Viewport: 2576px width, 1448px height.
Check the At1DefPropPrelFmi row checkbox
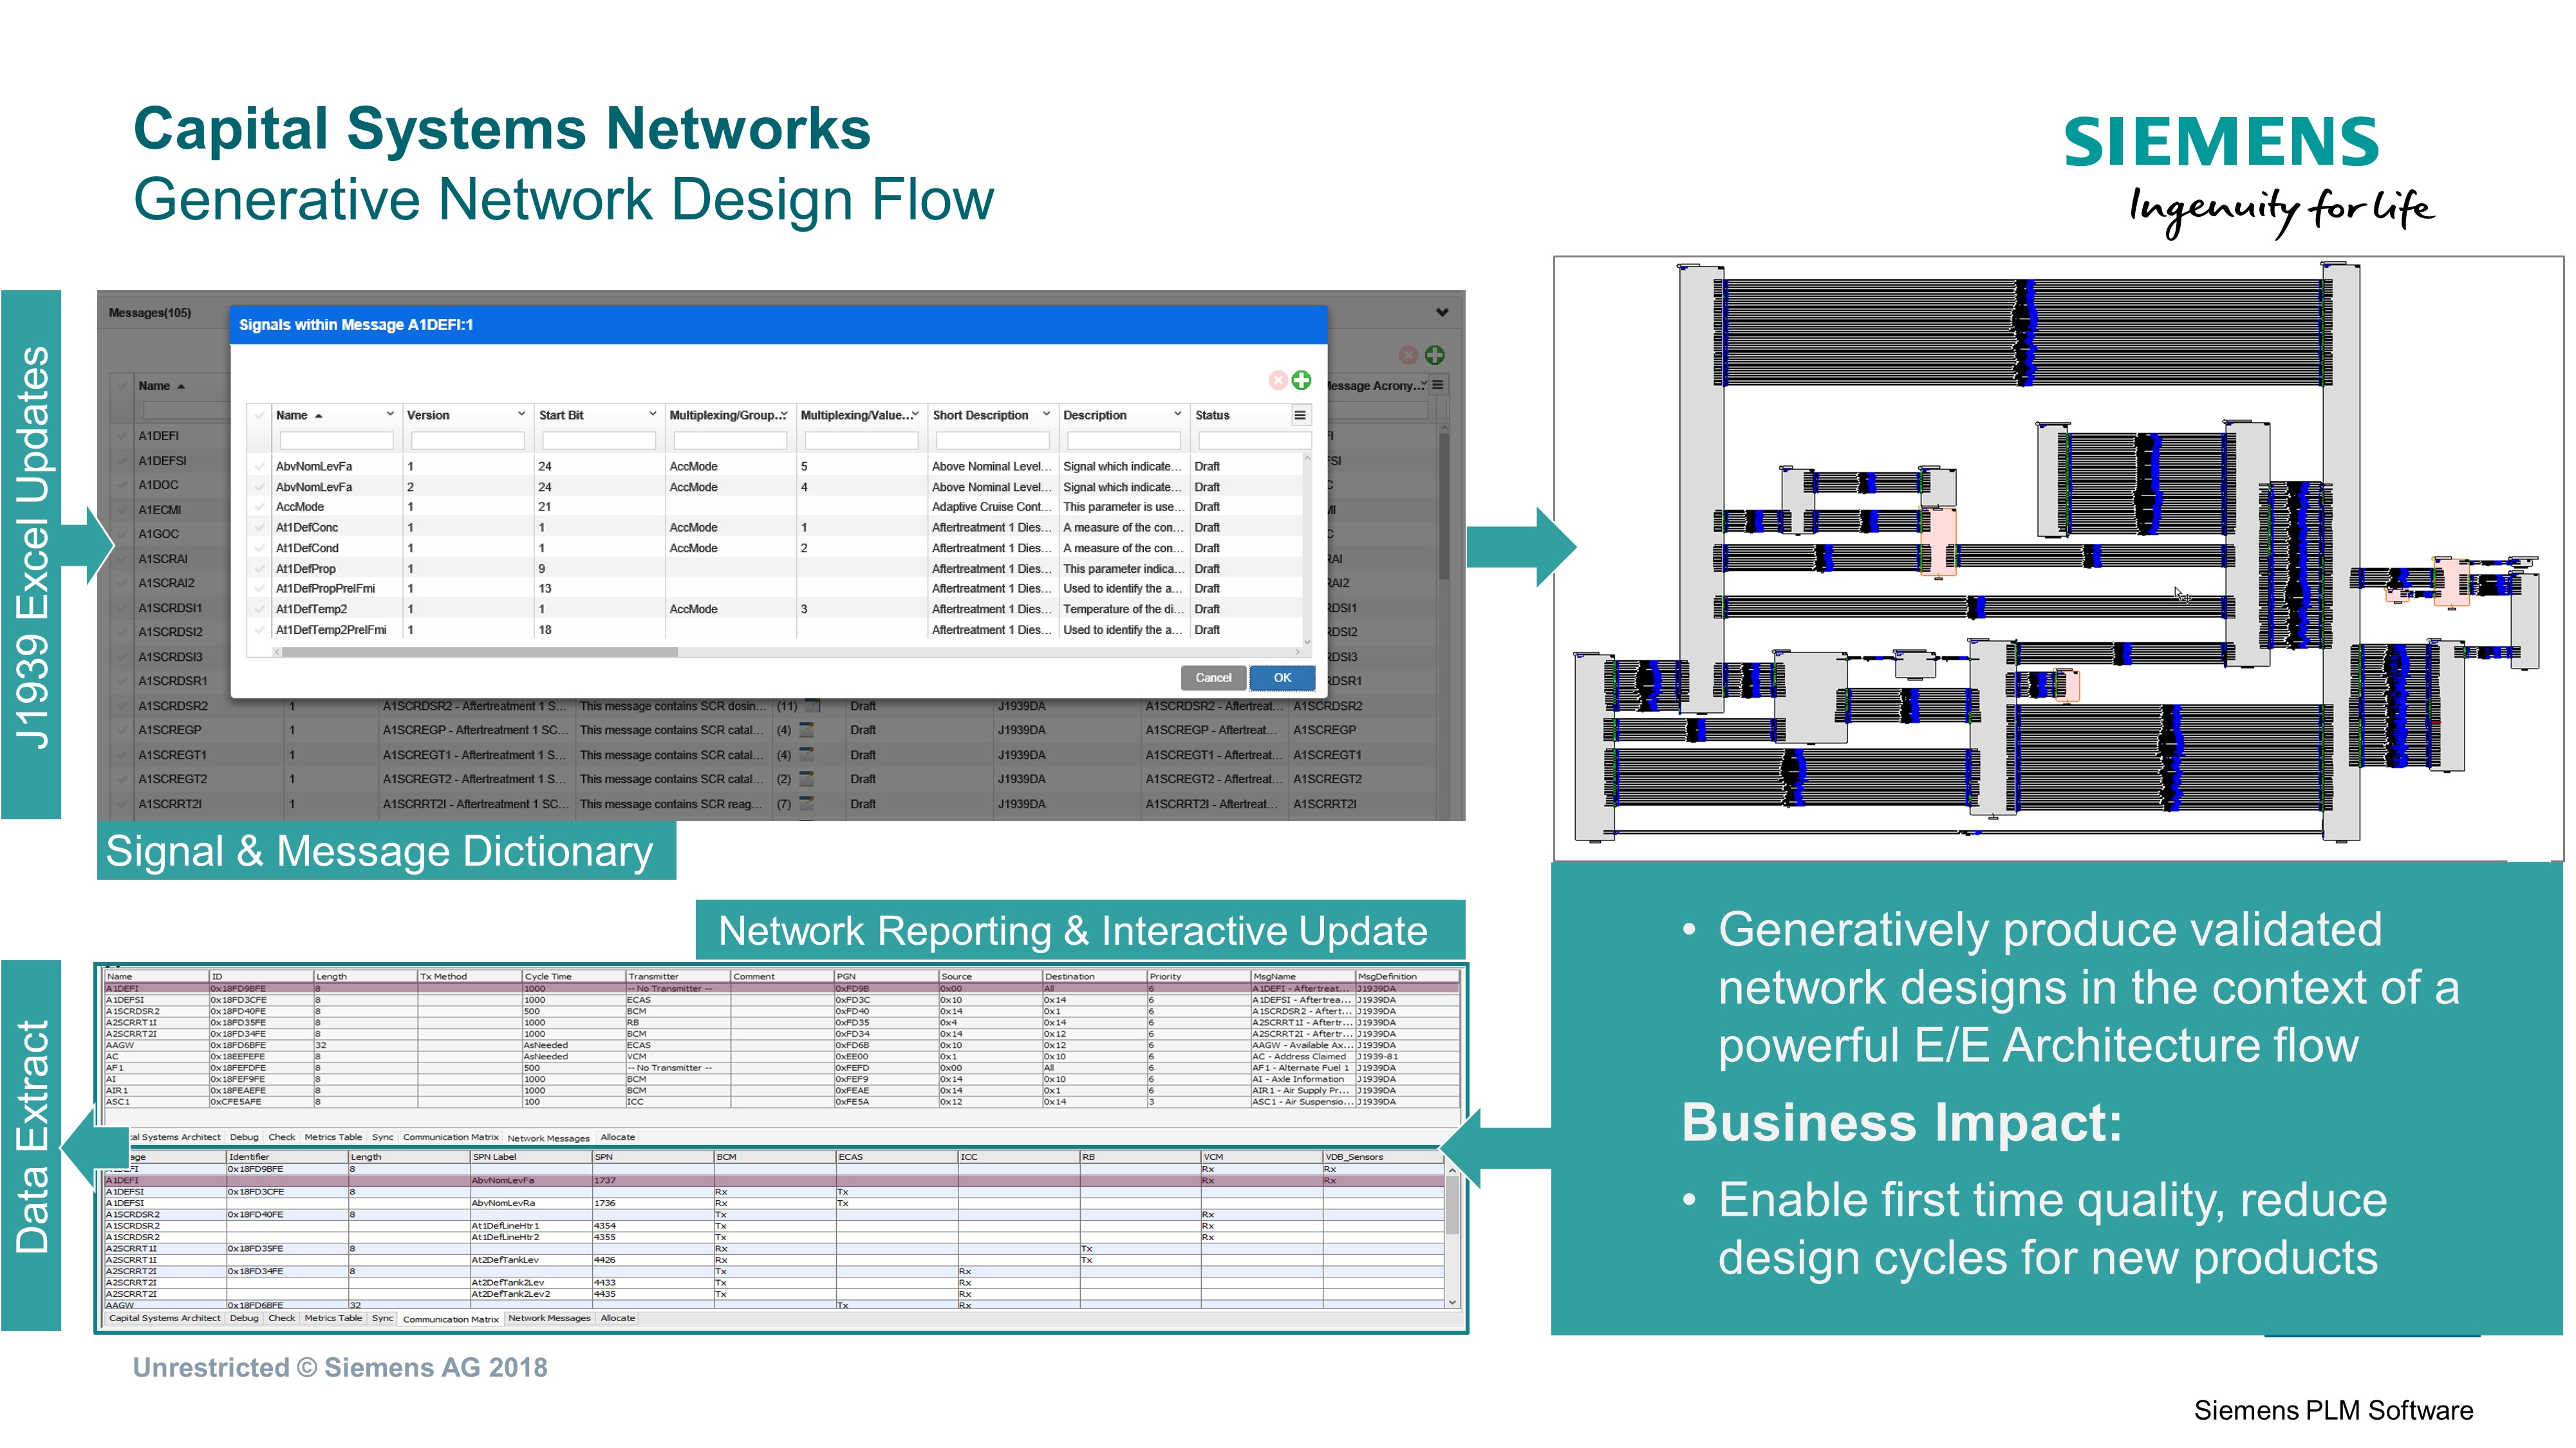click(x=259, y=589)
